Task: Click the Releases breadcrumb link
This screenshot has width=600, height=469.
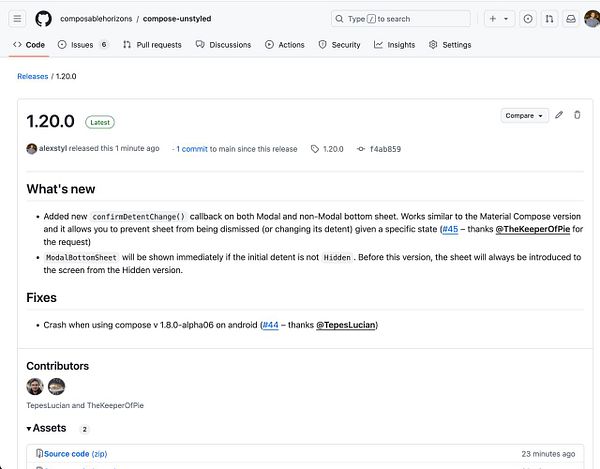Action: tap(33, 77)
